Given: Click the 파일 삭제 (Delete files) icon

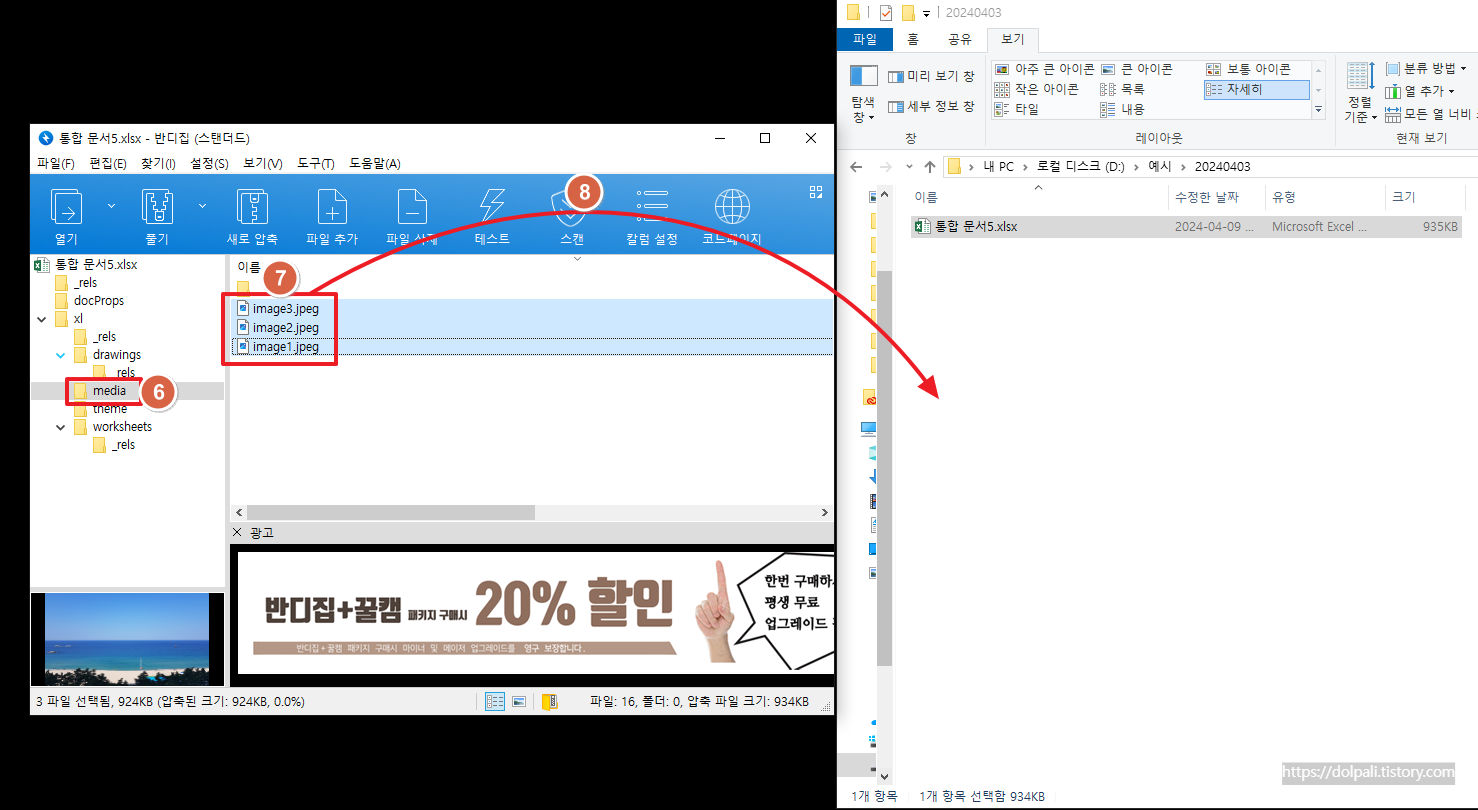Looking at the screenshot, I should 412,206.
